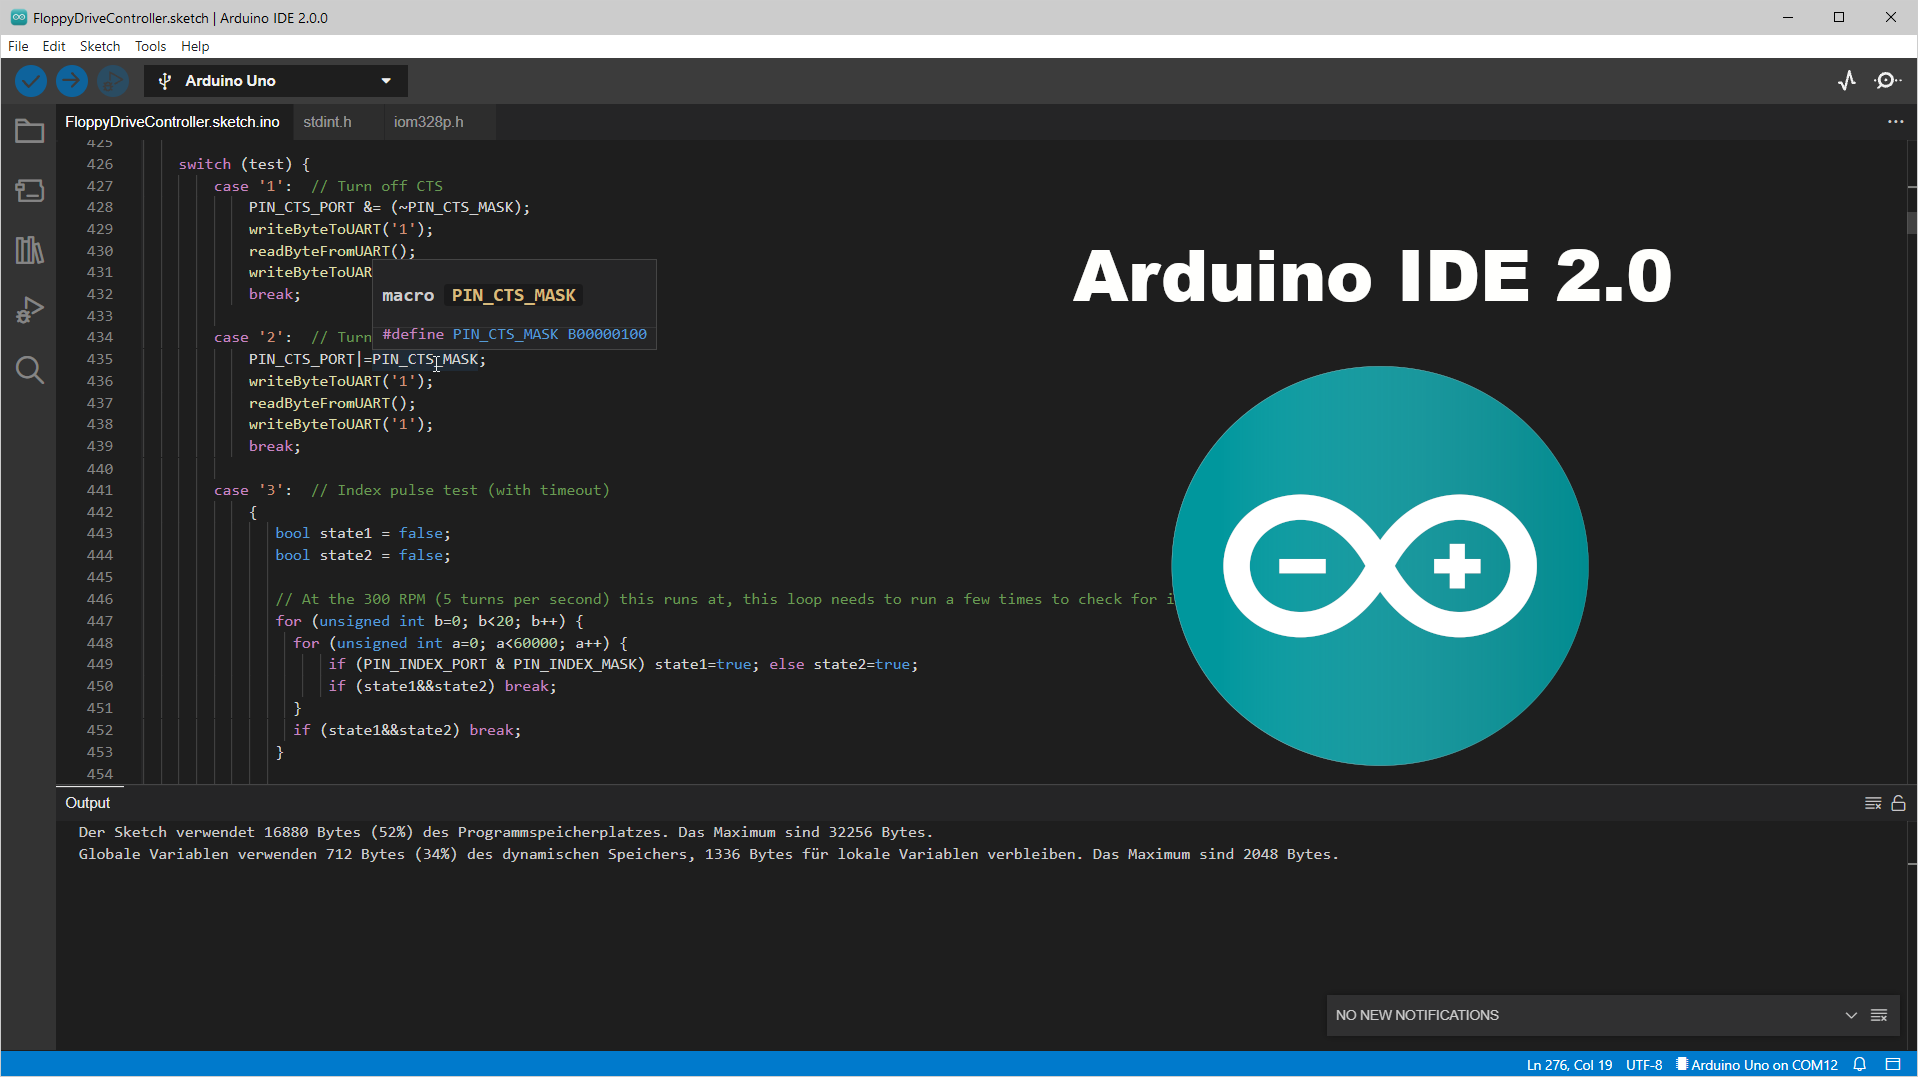1918x1077 pixels.
Task: Open the Sketch menu
Action: click(x=99, y=46)
